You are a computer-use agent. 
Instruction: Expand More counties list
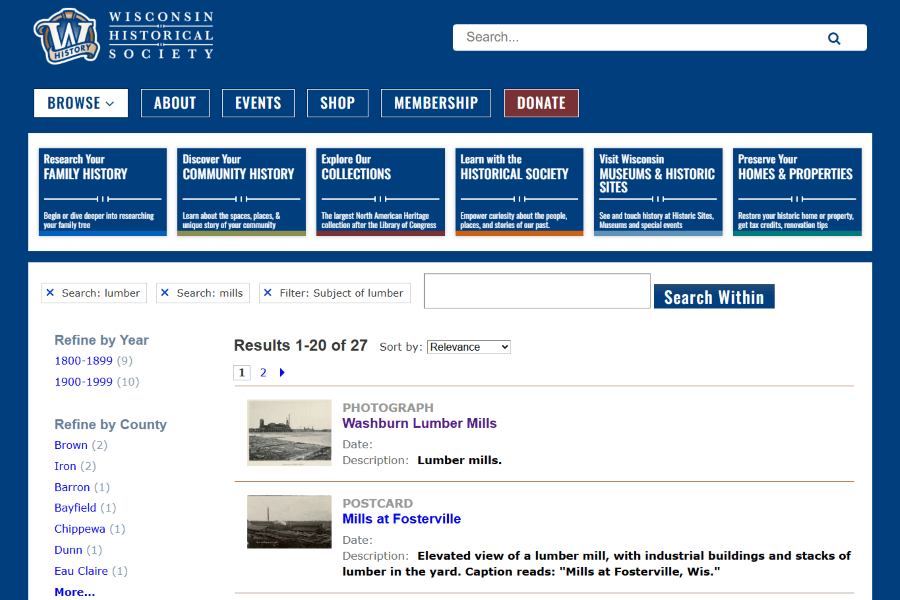coord(75,592)
